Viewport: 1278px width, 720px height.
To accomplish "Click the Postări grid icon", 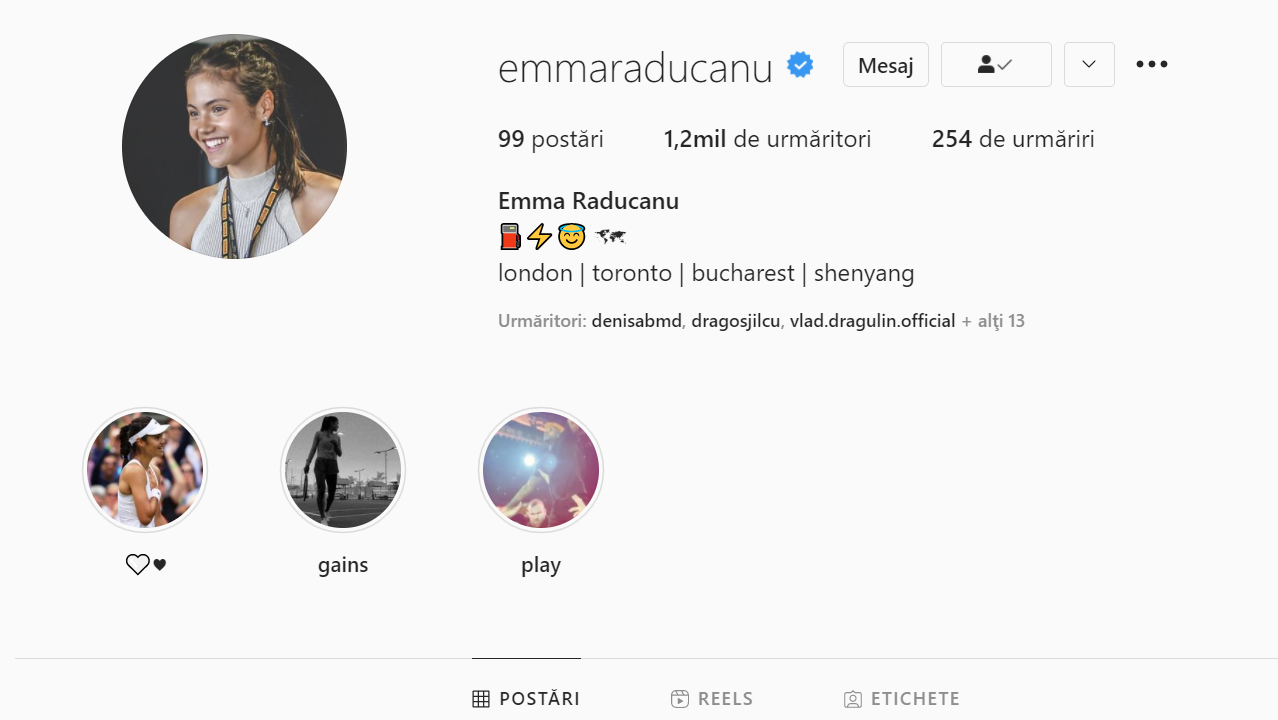I will (x=481, y=699).
